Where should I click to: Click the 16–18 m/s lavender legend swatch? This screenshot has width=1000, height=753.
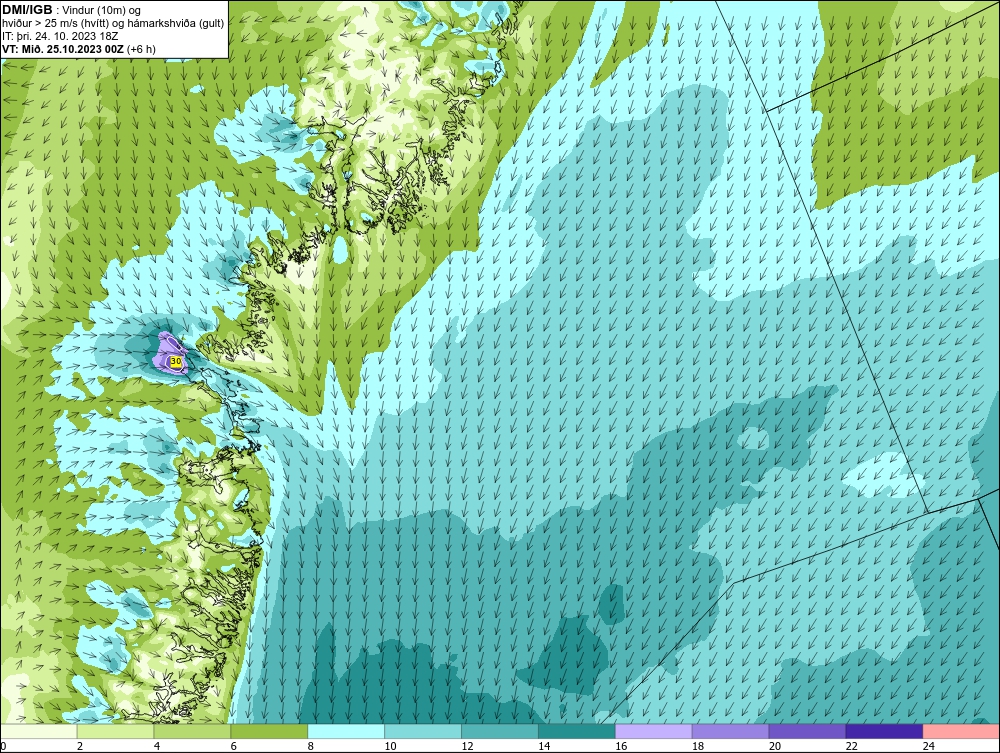coord(654,731)
